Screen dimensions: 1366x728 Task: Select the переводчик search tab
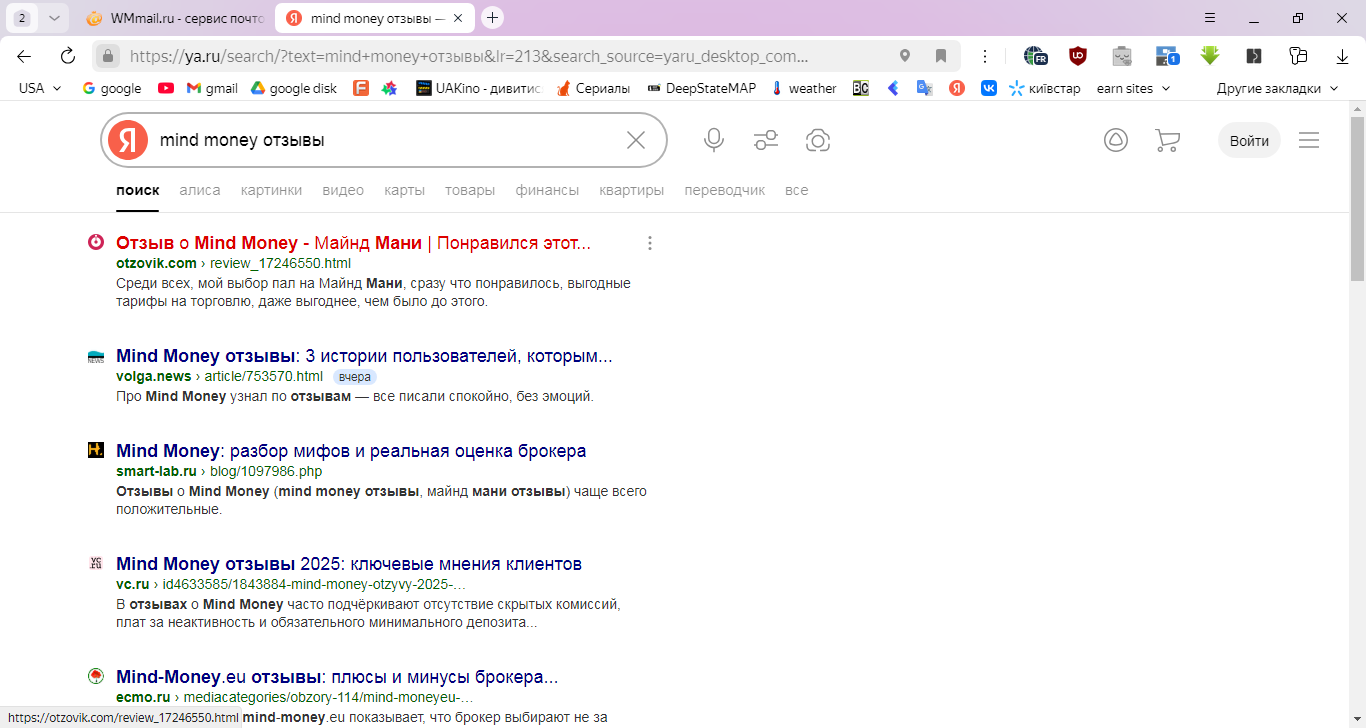pyautogui.click(x=725, y=190)
